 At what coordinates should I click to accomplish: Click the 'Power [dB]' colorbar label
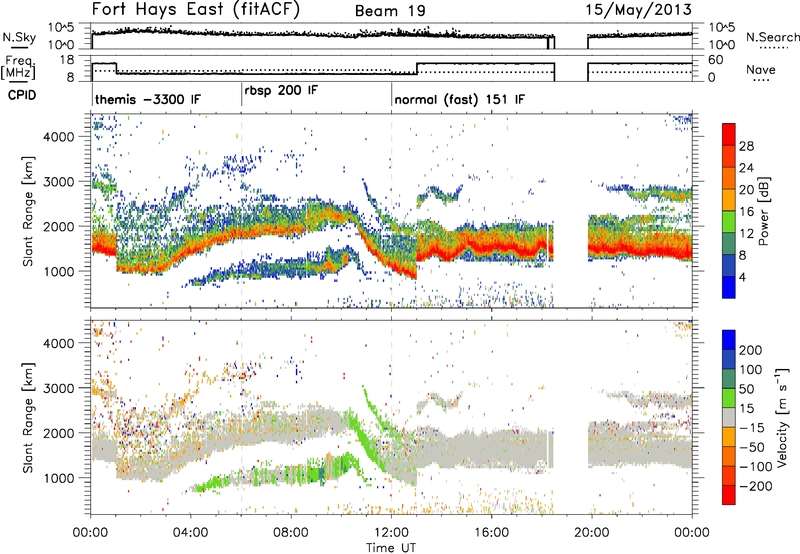pos(763,211)
